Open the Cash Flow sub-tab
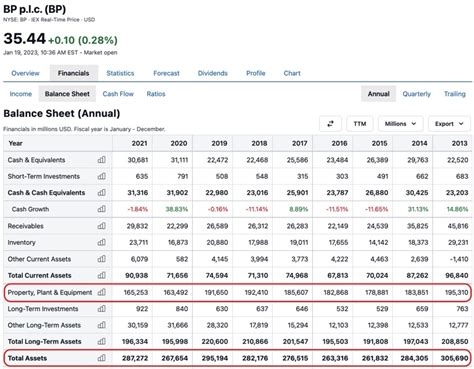Viewport: 474px width, 369px height. tap(118, 94)
